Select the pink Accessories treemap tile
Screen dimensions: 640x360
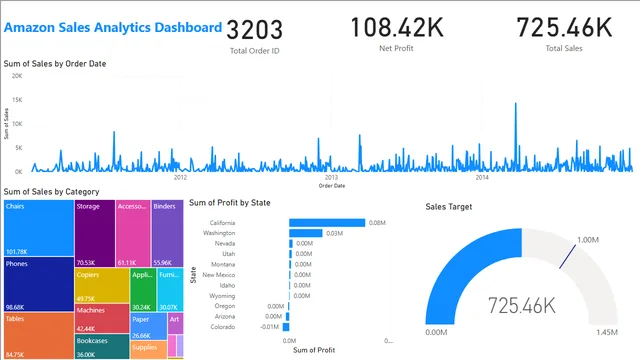(x=133, y=233)
